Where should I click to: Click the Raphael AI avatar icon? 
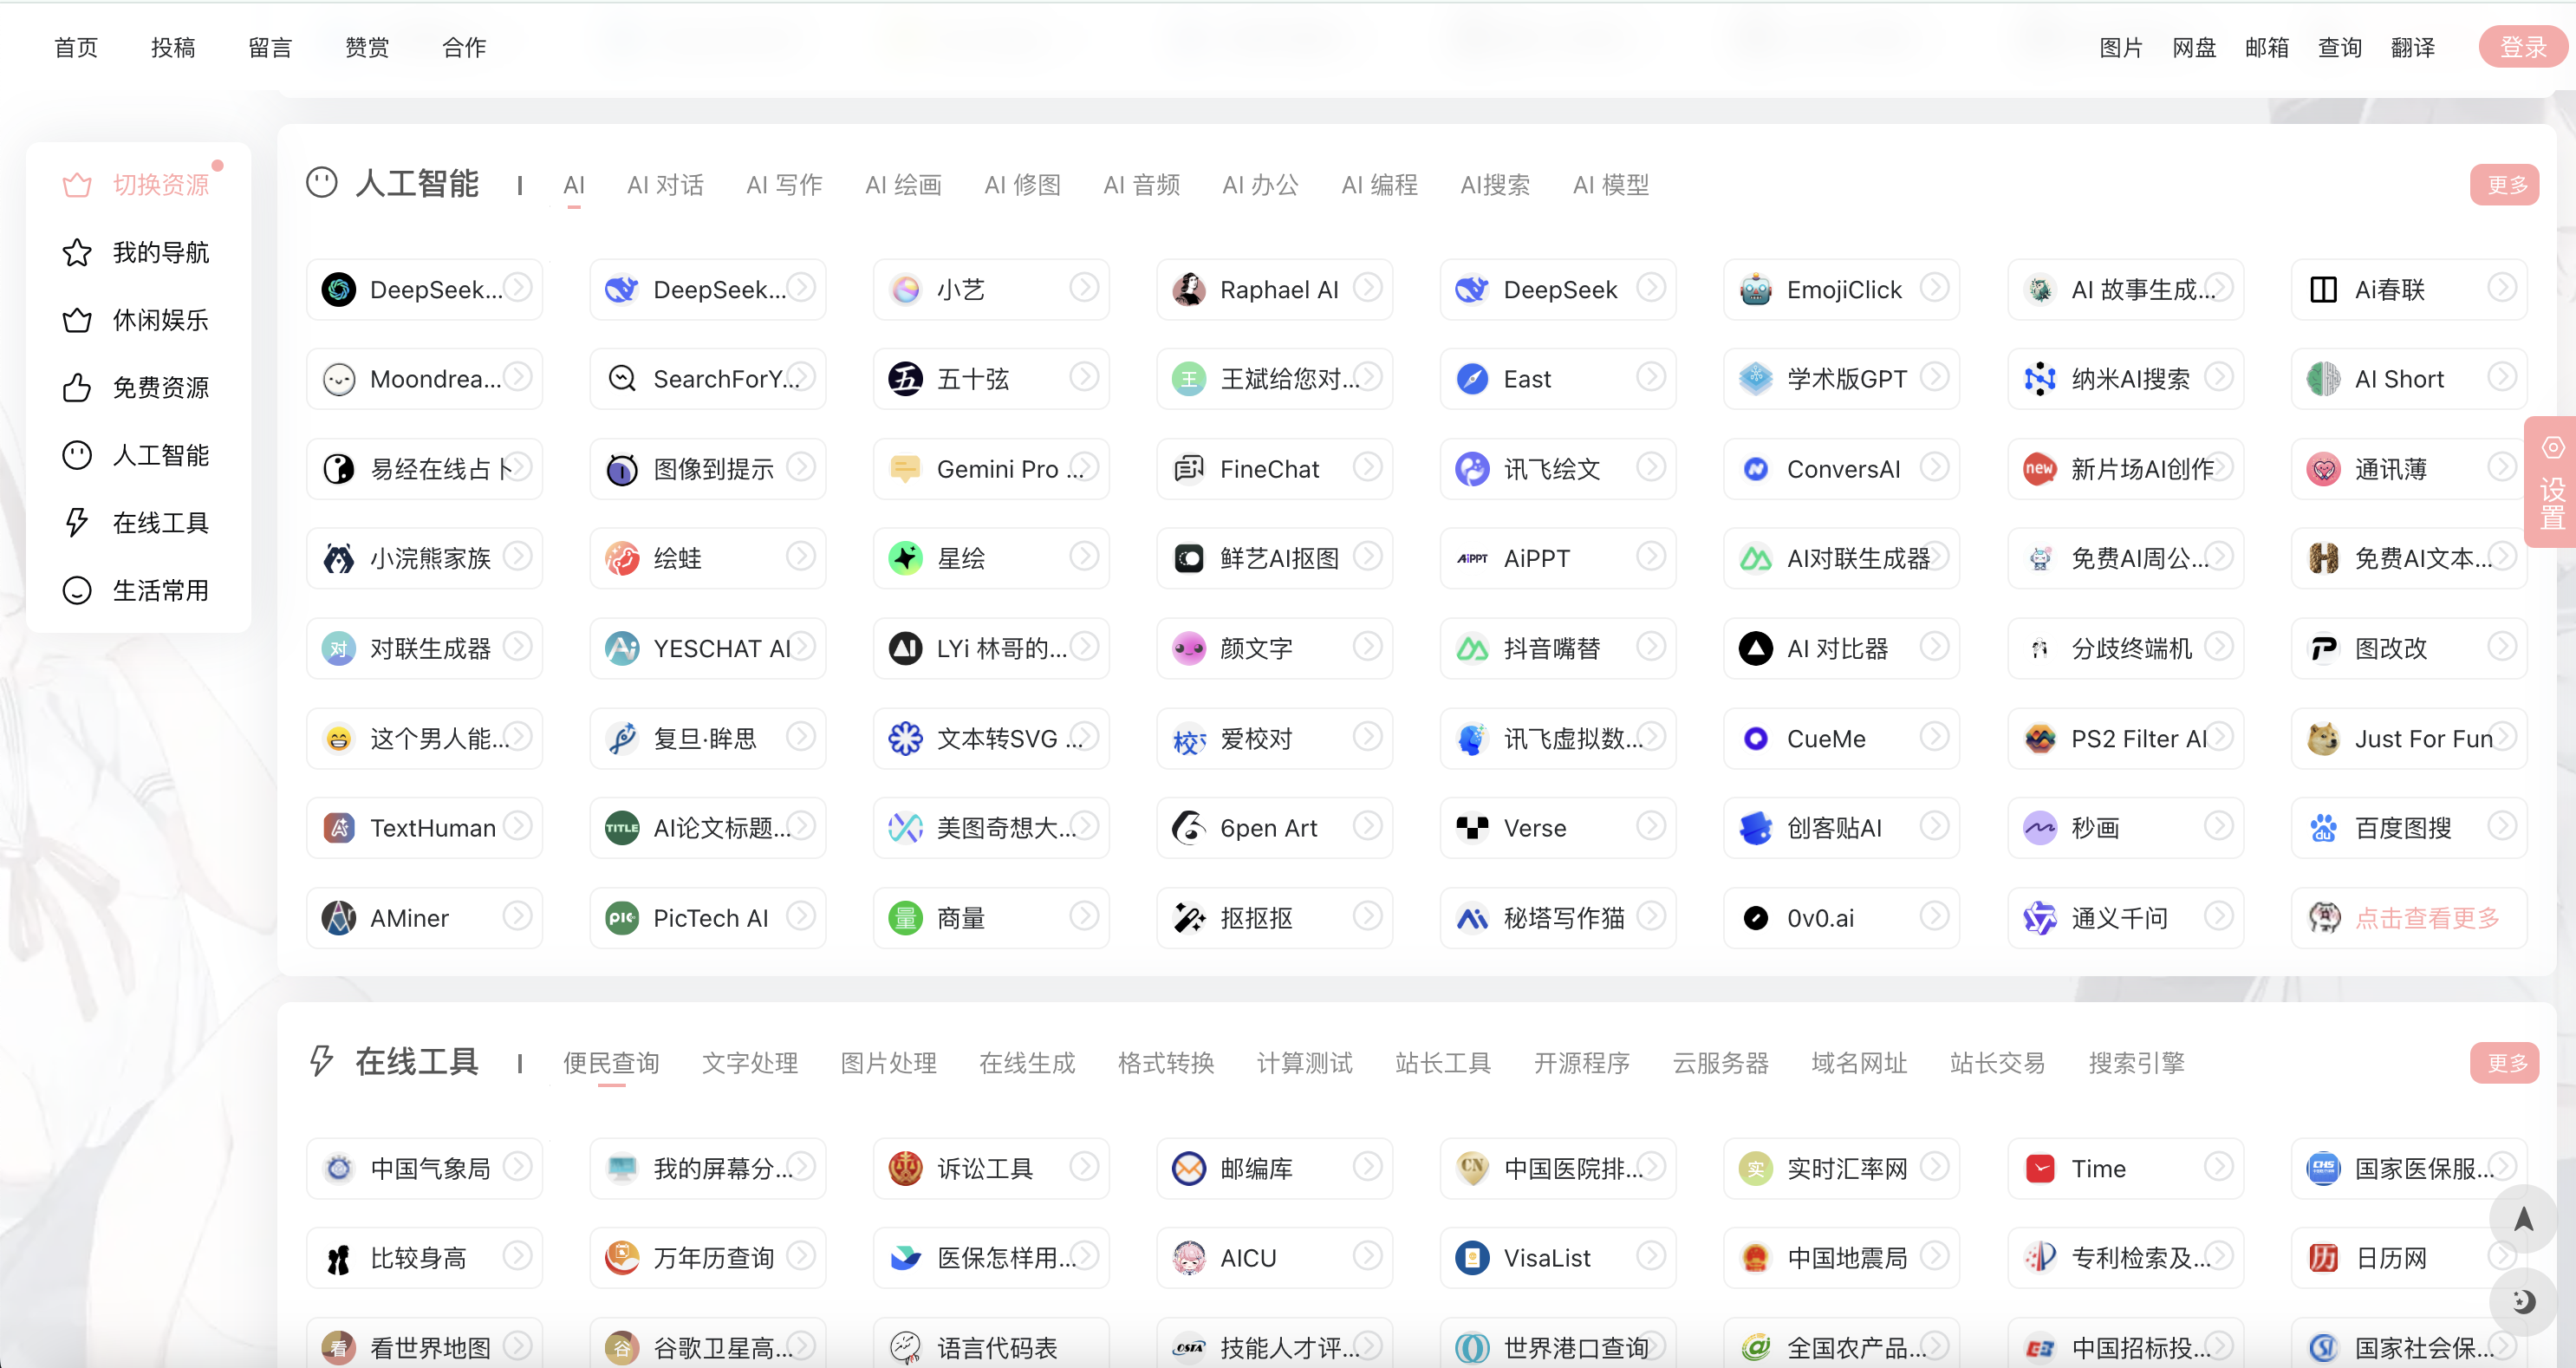click(1188, 289)
